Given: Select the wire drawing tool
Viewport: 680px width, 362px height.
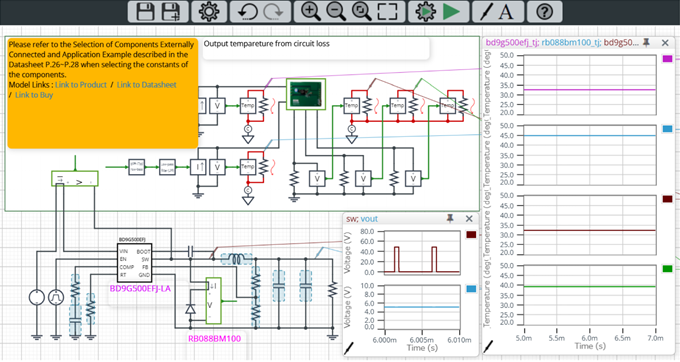Looking at the screenshot, I should (487, 12).
